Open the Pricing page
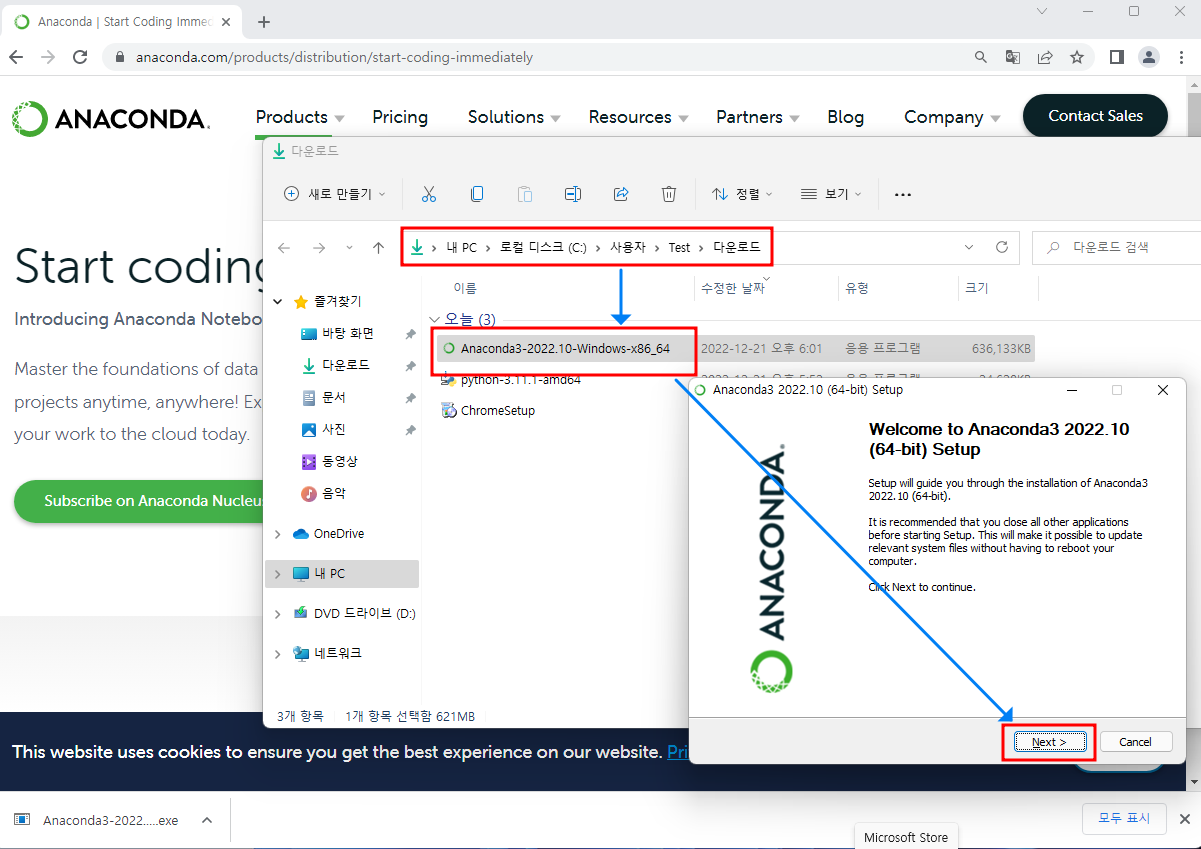 pos(400,117)
